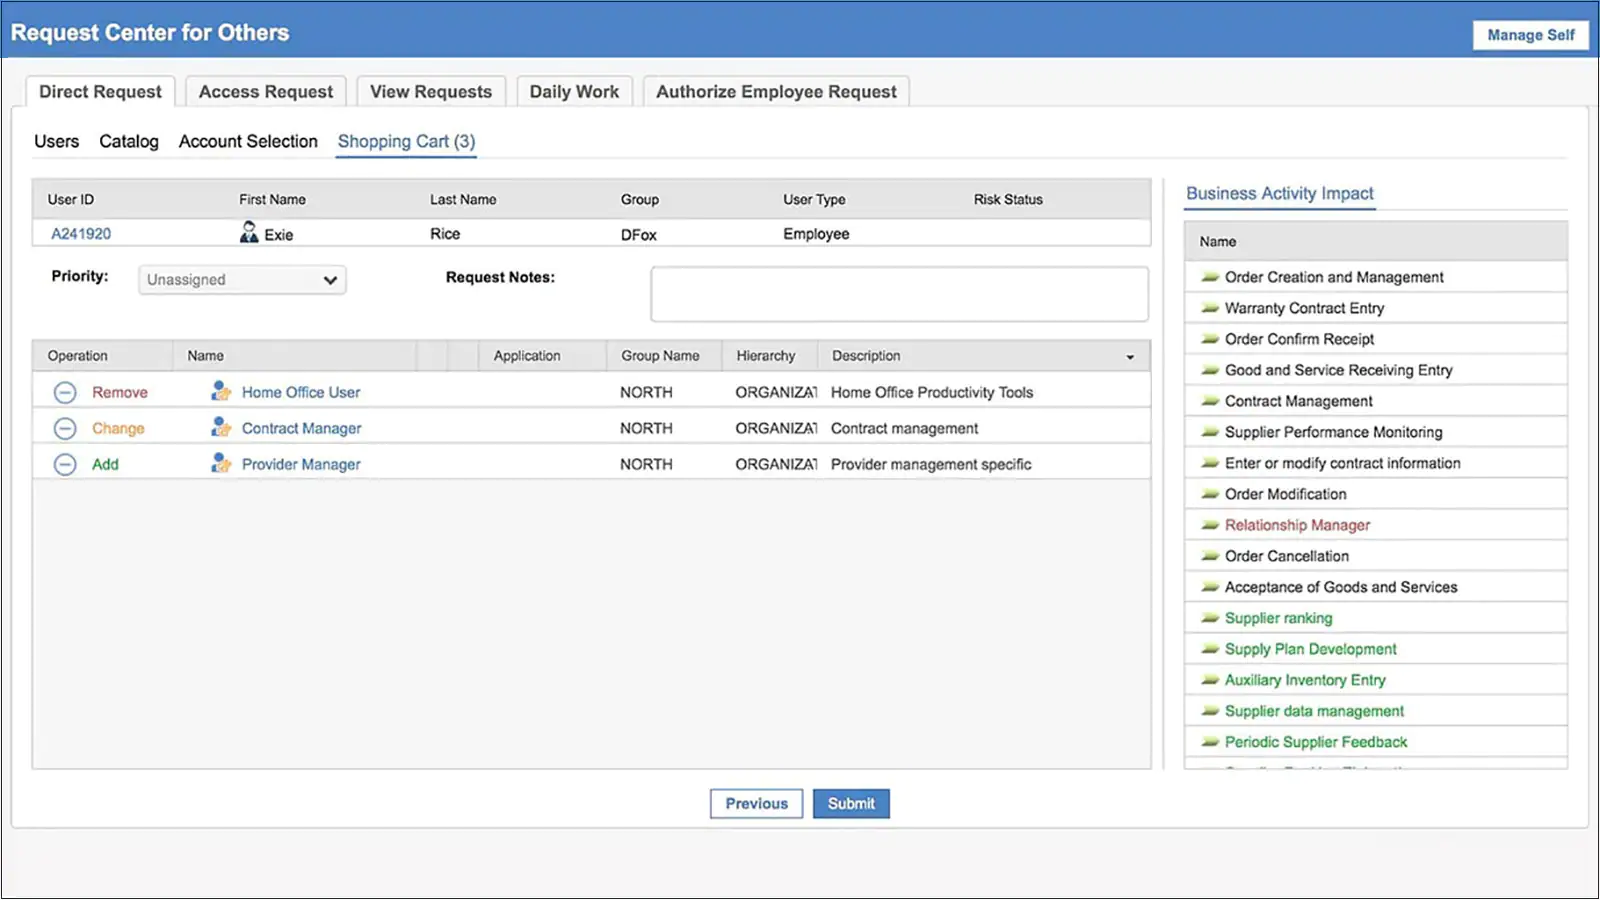Select the Supplier ranking activity text
Screen dimensions: 1600x900
click(x=1278, y=618)
